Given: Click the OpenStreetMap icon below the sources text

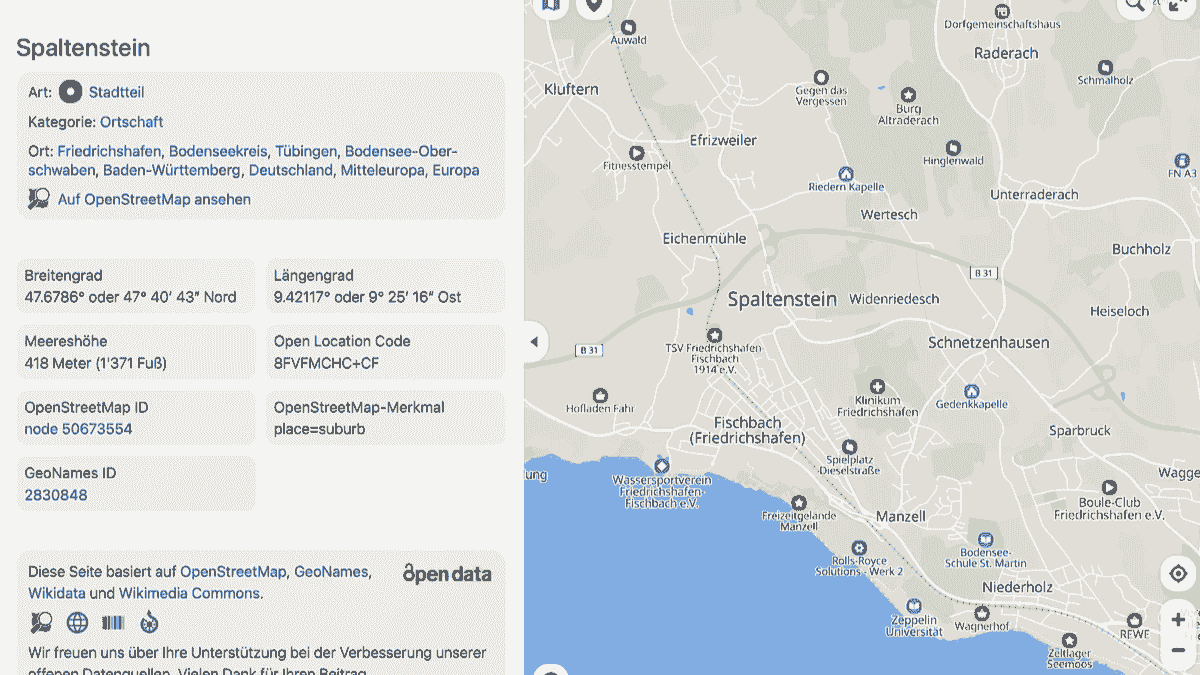Looking at the screenshot, I should 39,623.
